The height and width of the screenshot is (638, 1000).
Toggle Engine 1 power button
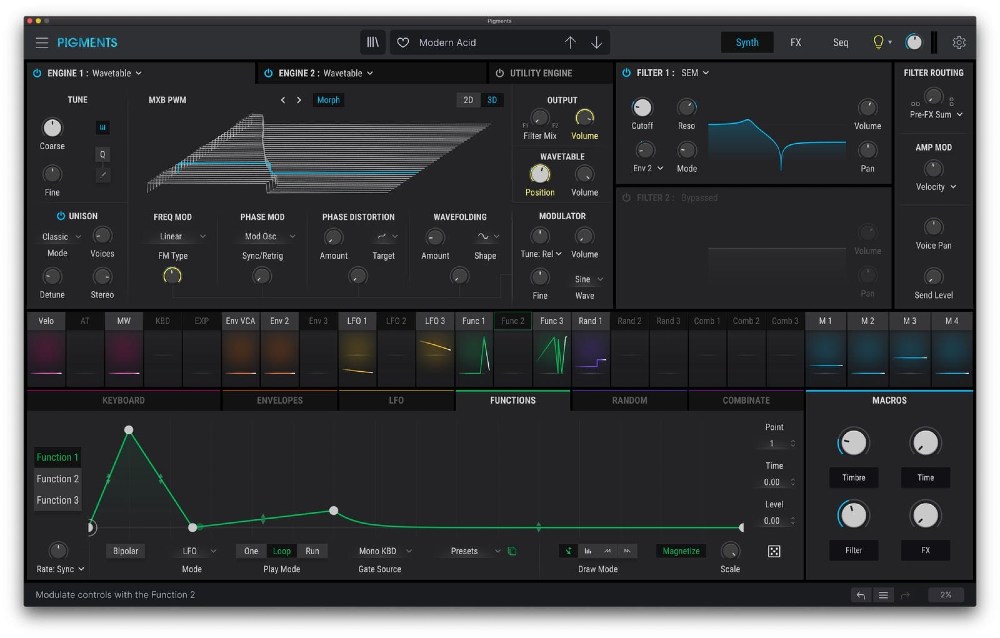pyautogui.click(x=37, y=73)
